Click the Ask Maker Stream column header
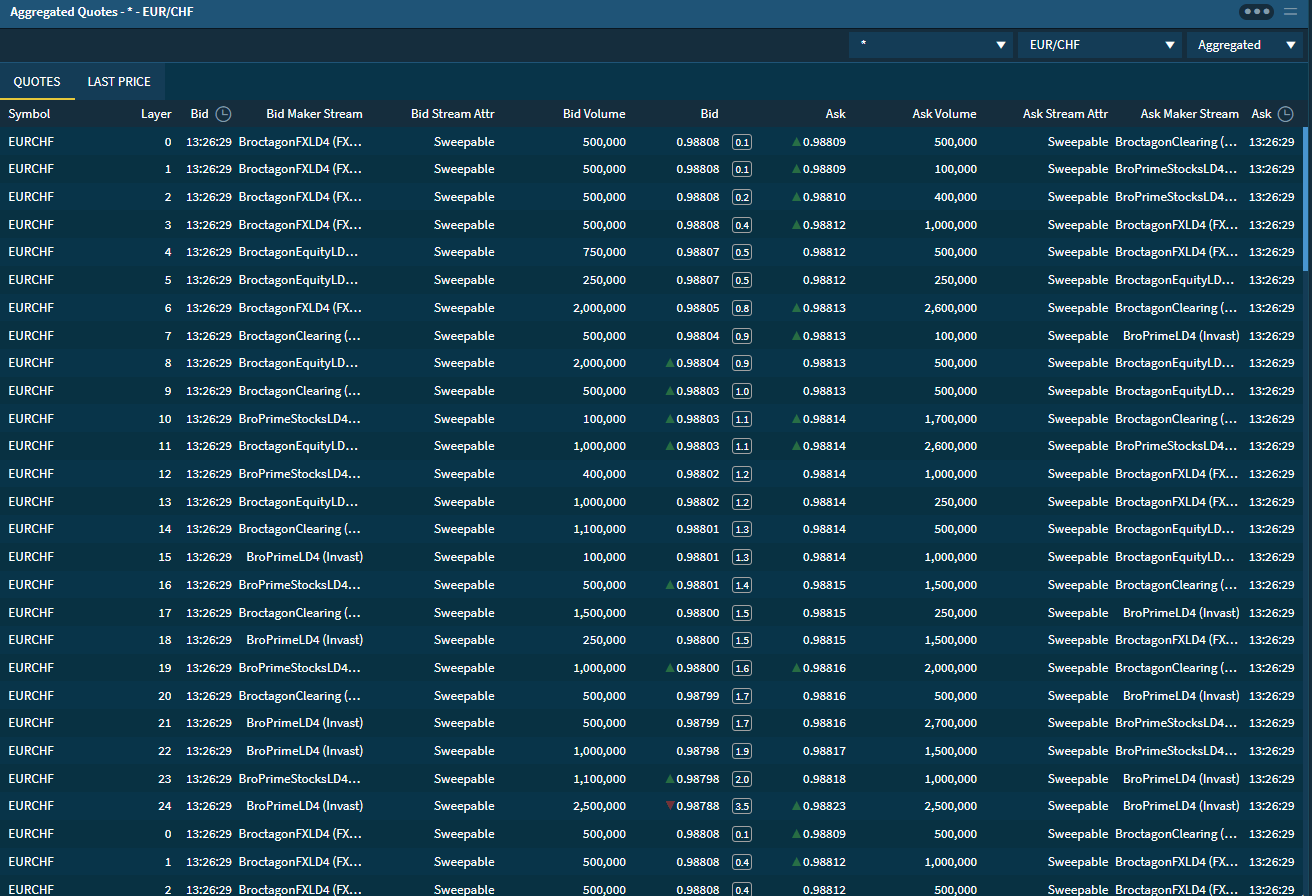Screen dimensions: 1312x896 pyautogui.click(x=1190, y=114)
